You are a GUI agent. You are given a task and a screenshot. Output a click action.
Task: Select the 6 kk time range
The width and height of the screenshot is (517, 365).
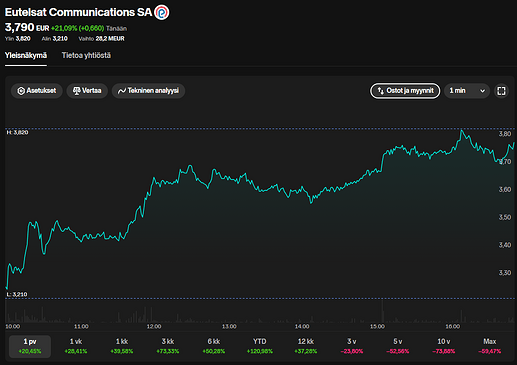point(214,346)
